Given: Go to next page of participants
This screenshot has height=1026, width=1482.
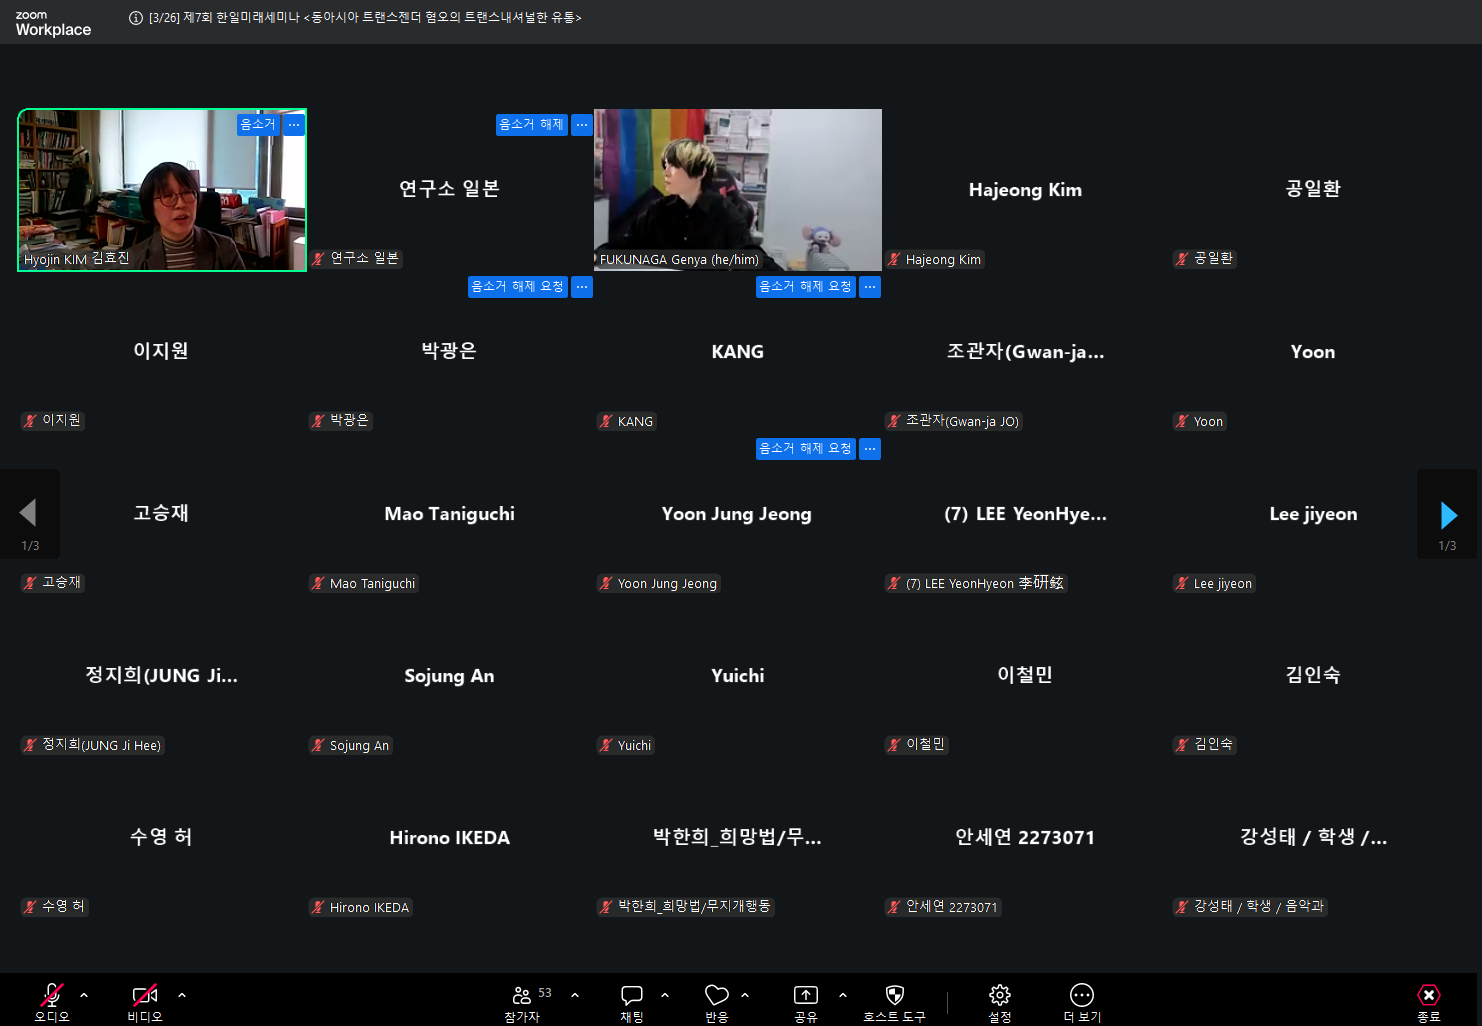Looking at the screenshot, I should pyautogui.click(x=1448, y=515).
